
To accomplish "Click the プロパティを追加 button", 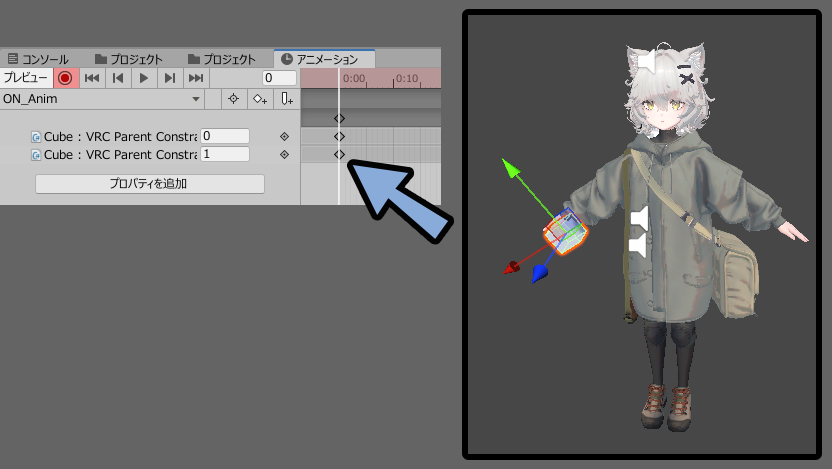I will pos(150,184).
